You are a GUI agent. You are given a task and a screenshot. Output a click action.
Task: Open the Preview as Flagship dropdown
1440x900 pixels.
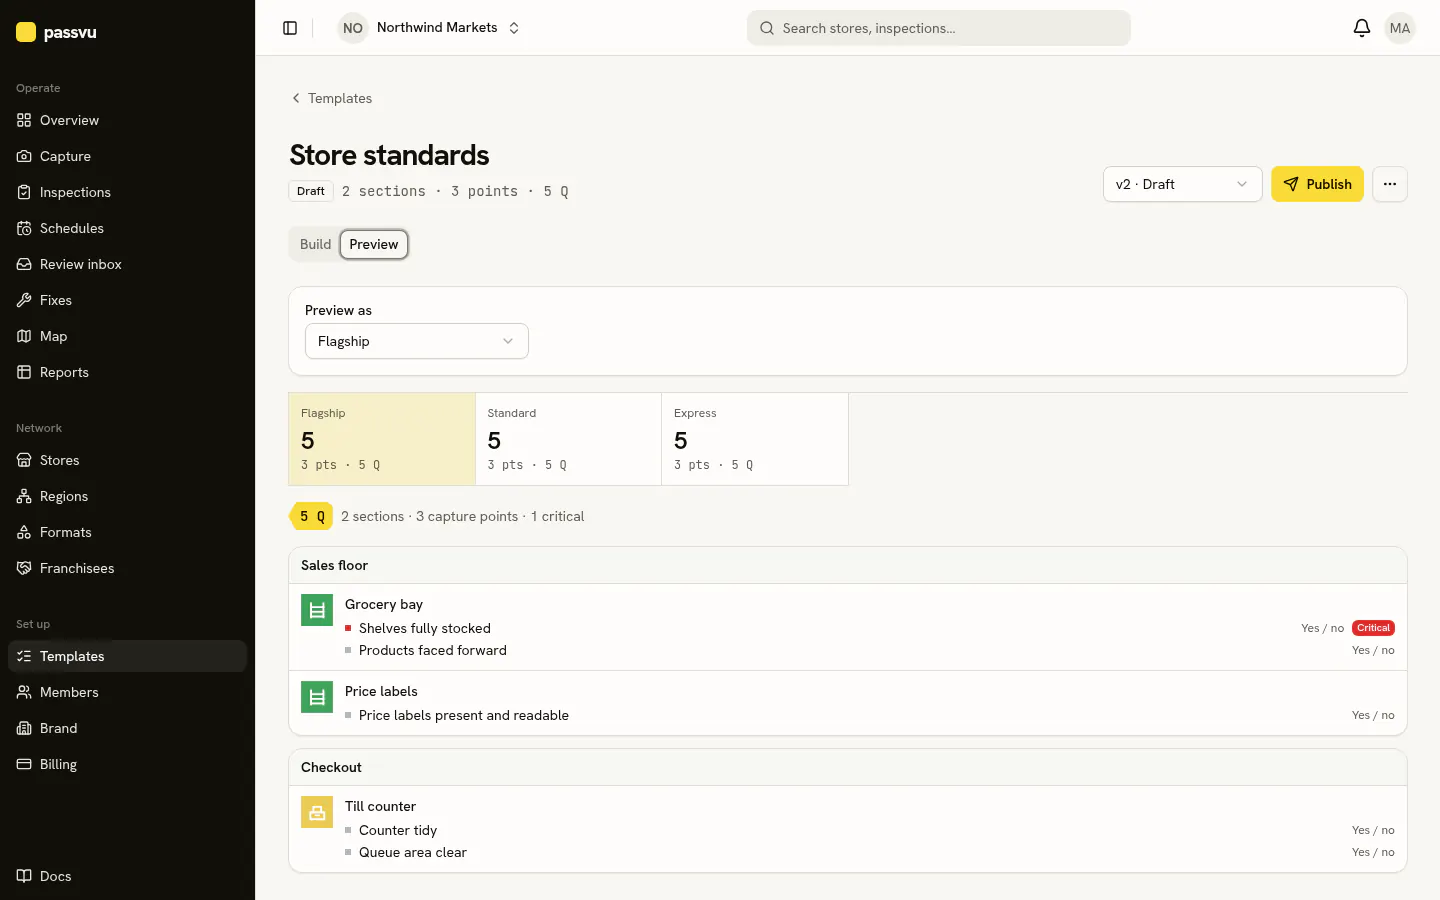pos(416,341)
